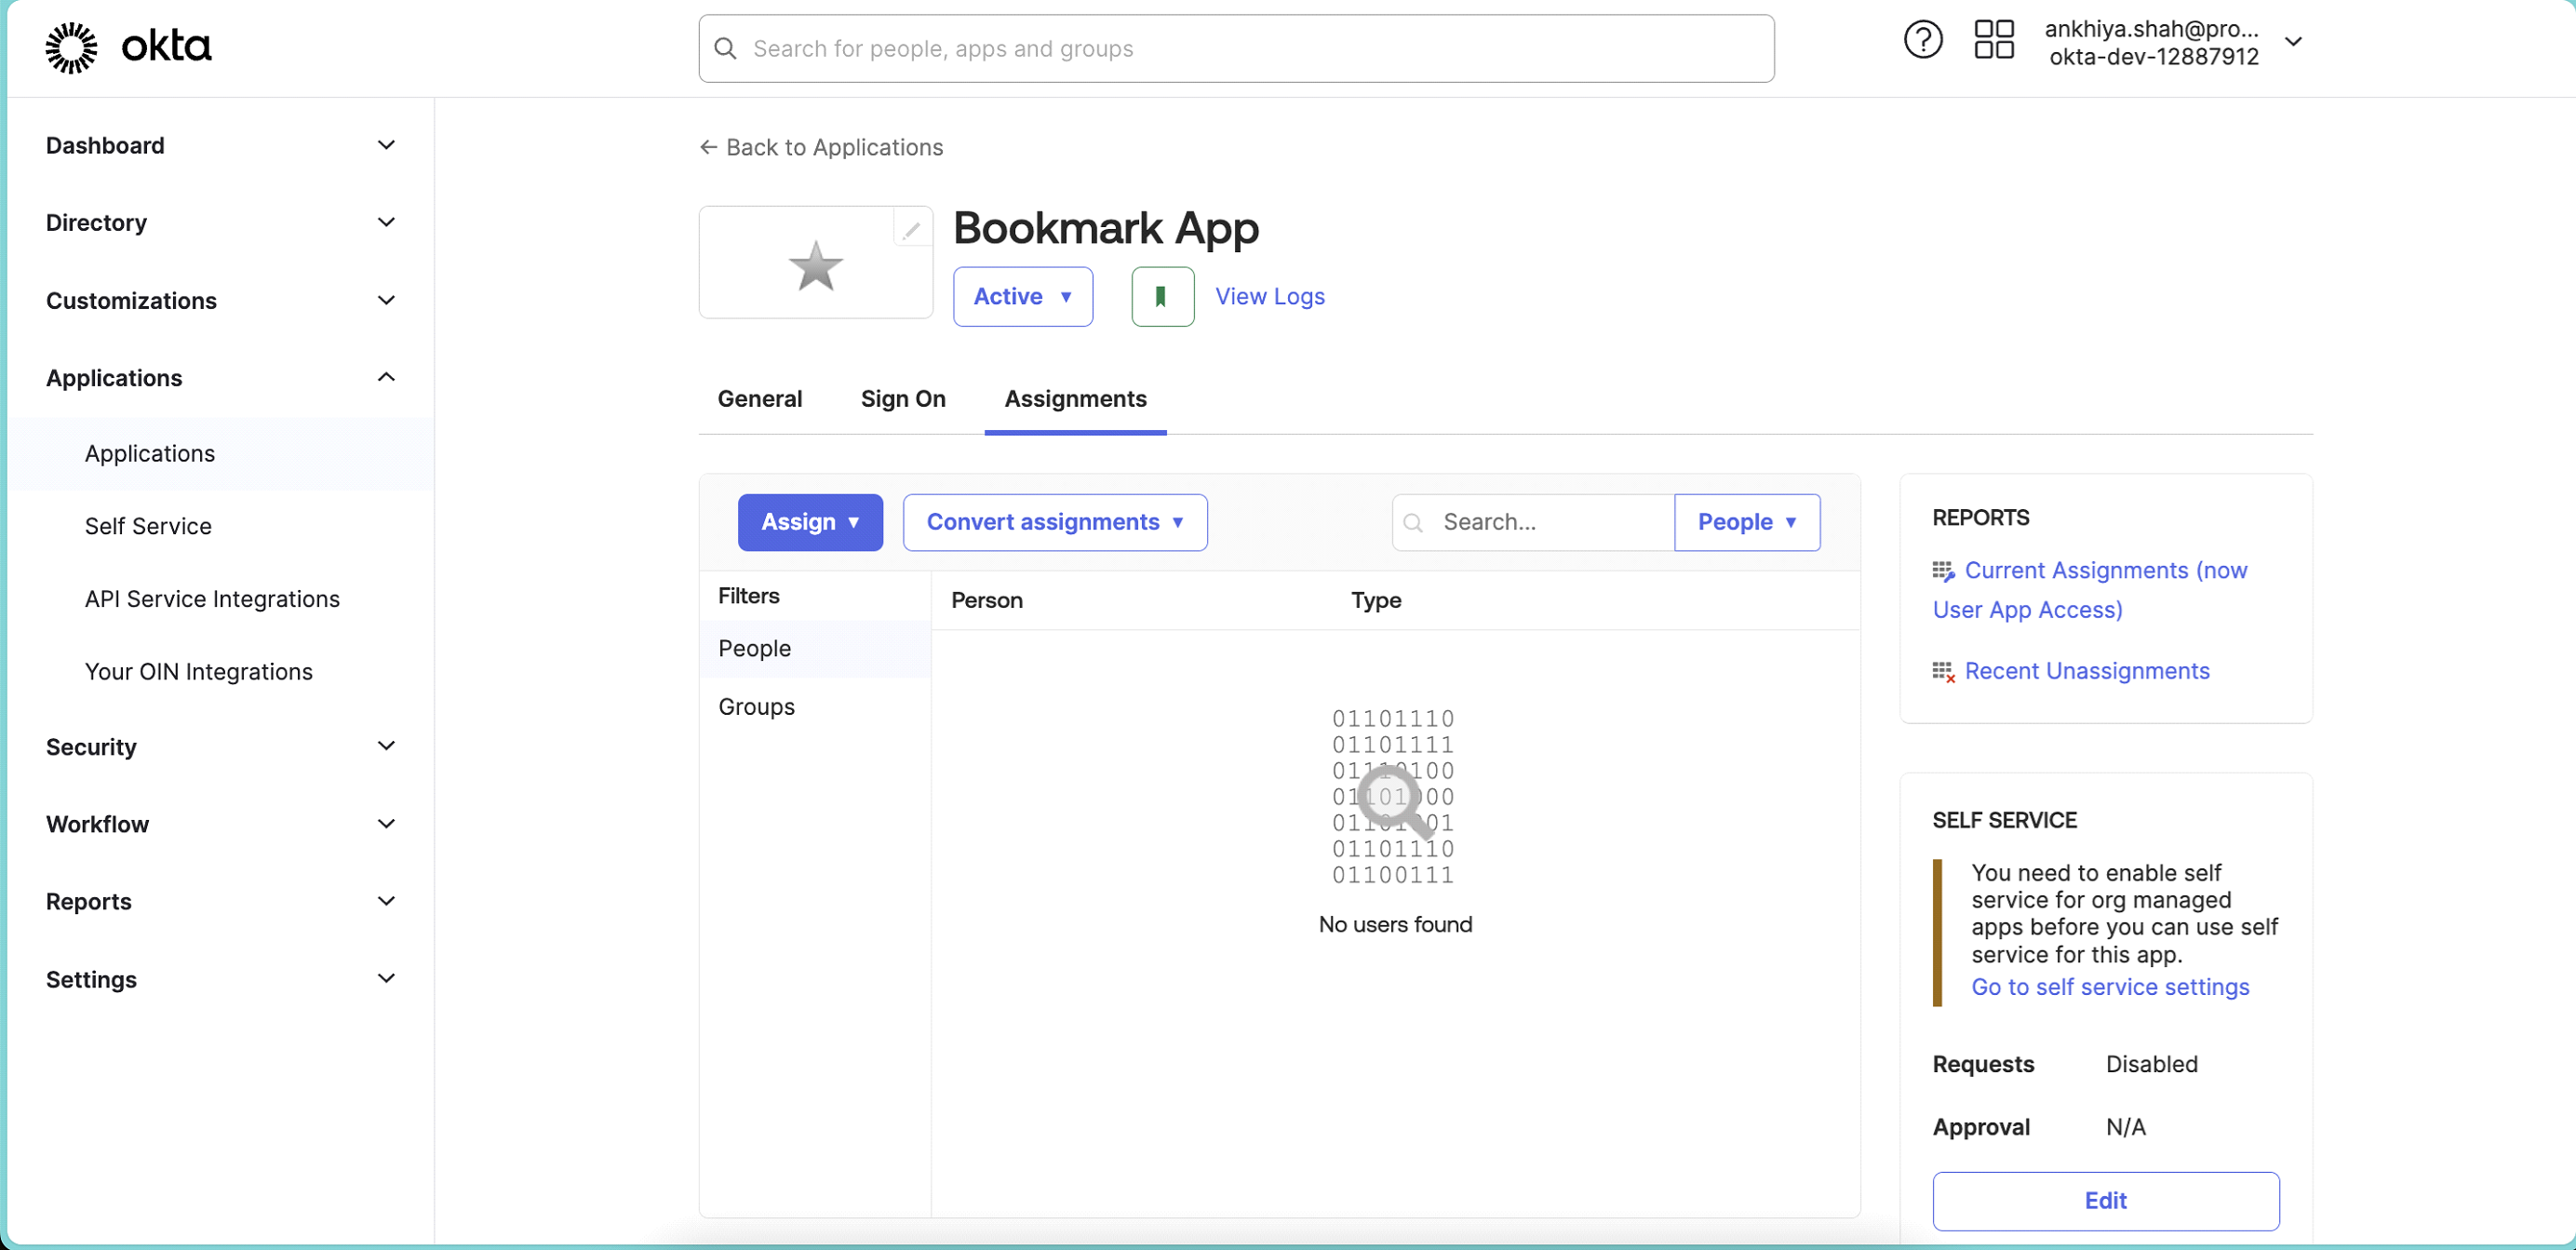The image size is (2576, 1250).
Task: Click the green bookmark status icon
Action: tap(1162, 296)
